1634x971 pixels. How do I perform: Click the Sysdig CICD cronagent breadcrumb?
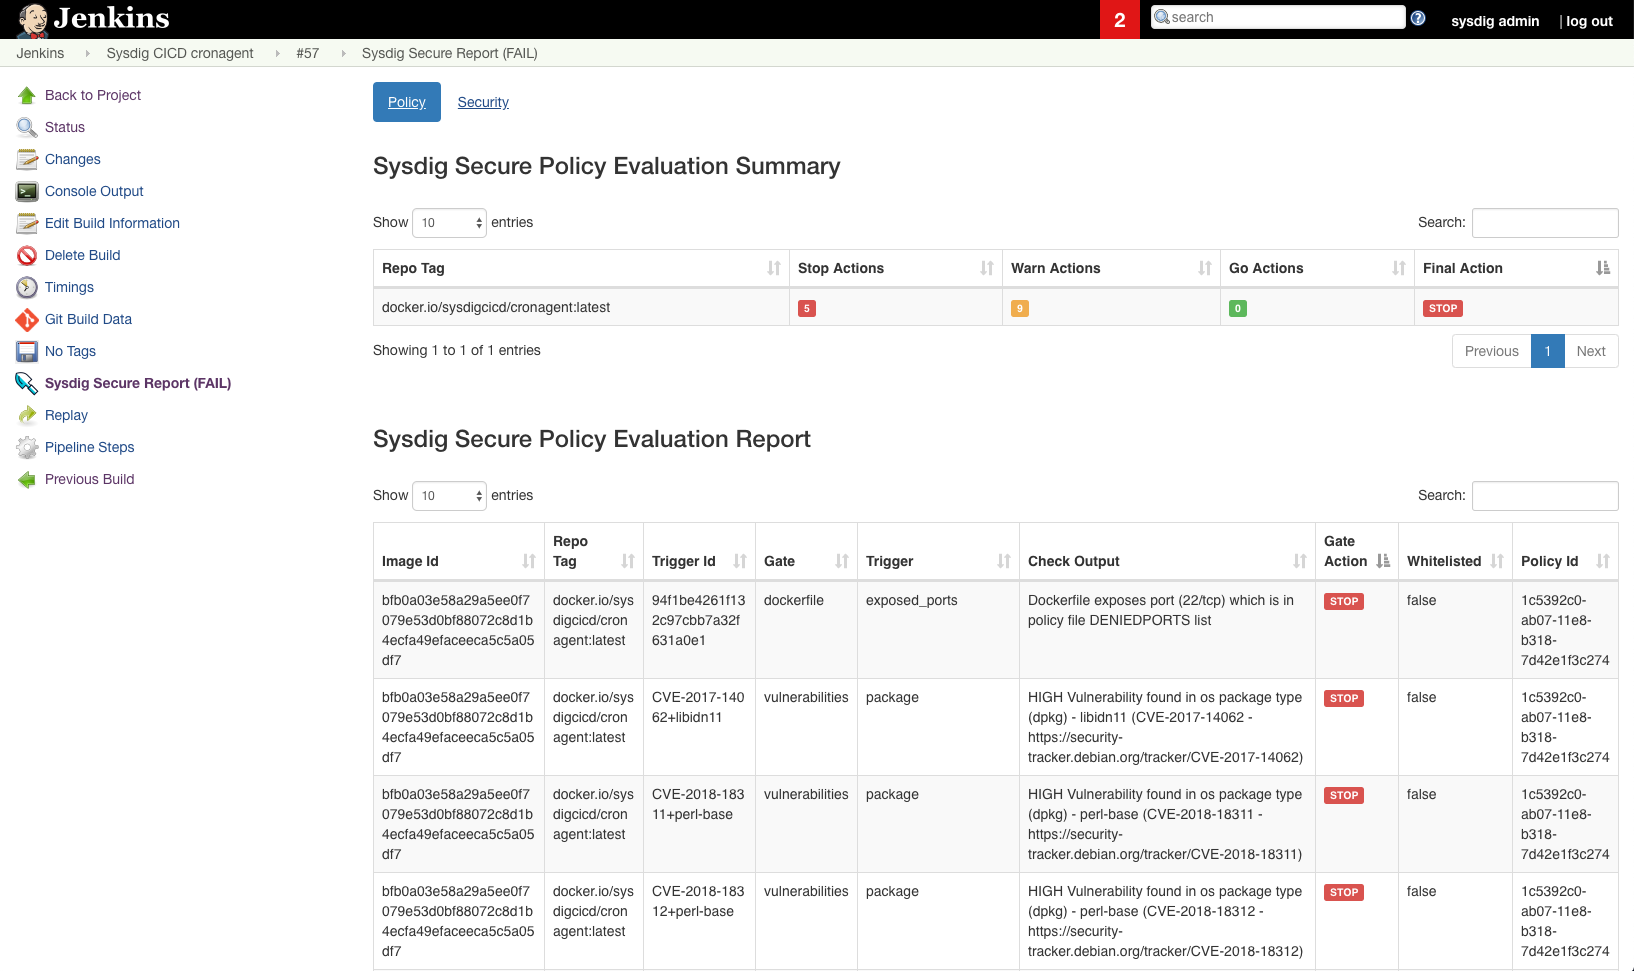click(x=180, y=53)
